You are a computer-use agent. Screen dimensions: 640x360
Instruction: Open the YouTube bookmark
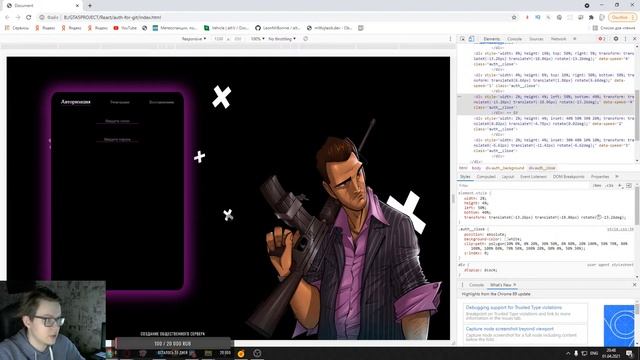coord(125,28)
